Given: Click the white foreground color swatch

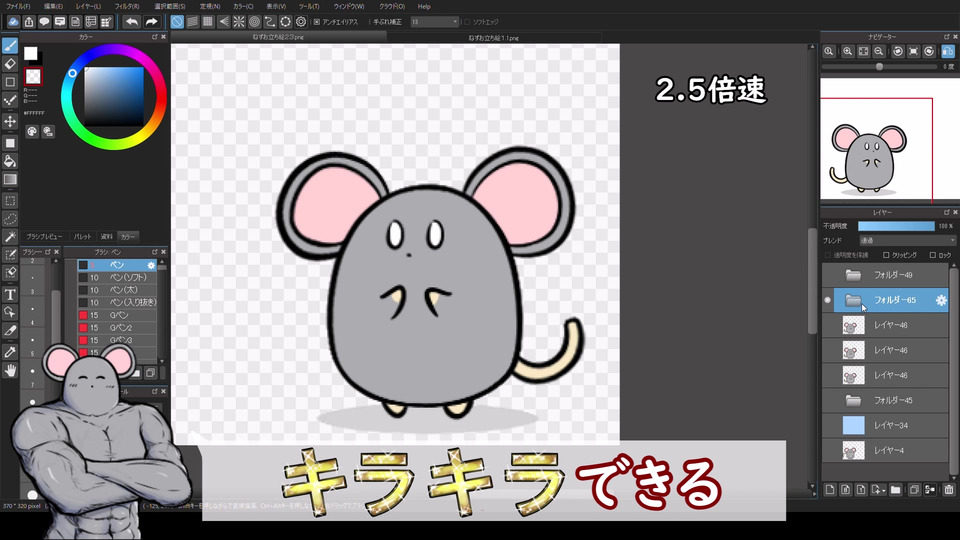Looking at the screenshot, I should [31, 54].
